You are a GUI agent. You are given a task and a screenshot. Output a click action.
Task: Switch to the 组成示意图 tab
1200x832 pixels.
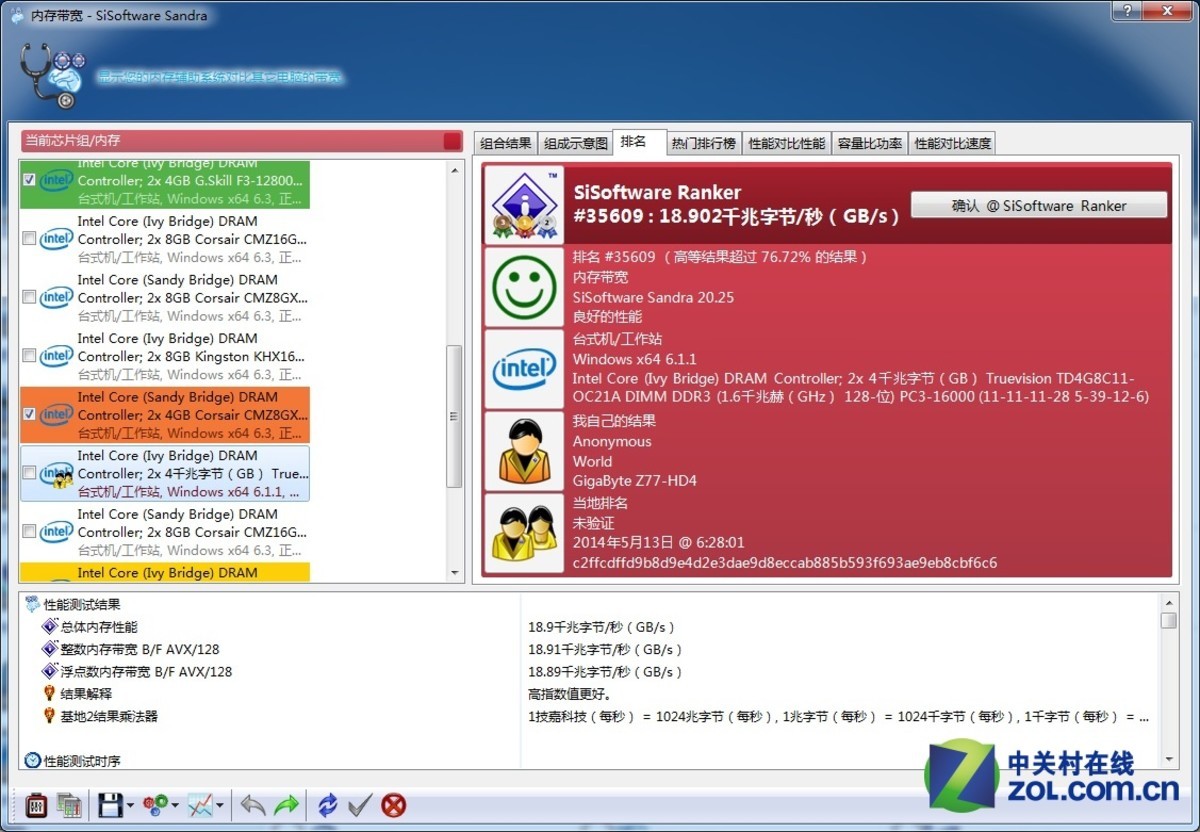tap(575, 143)
